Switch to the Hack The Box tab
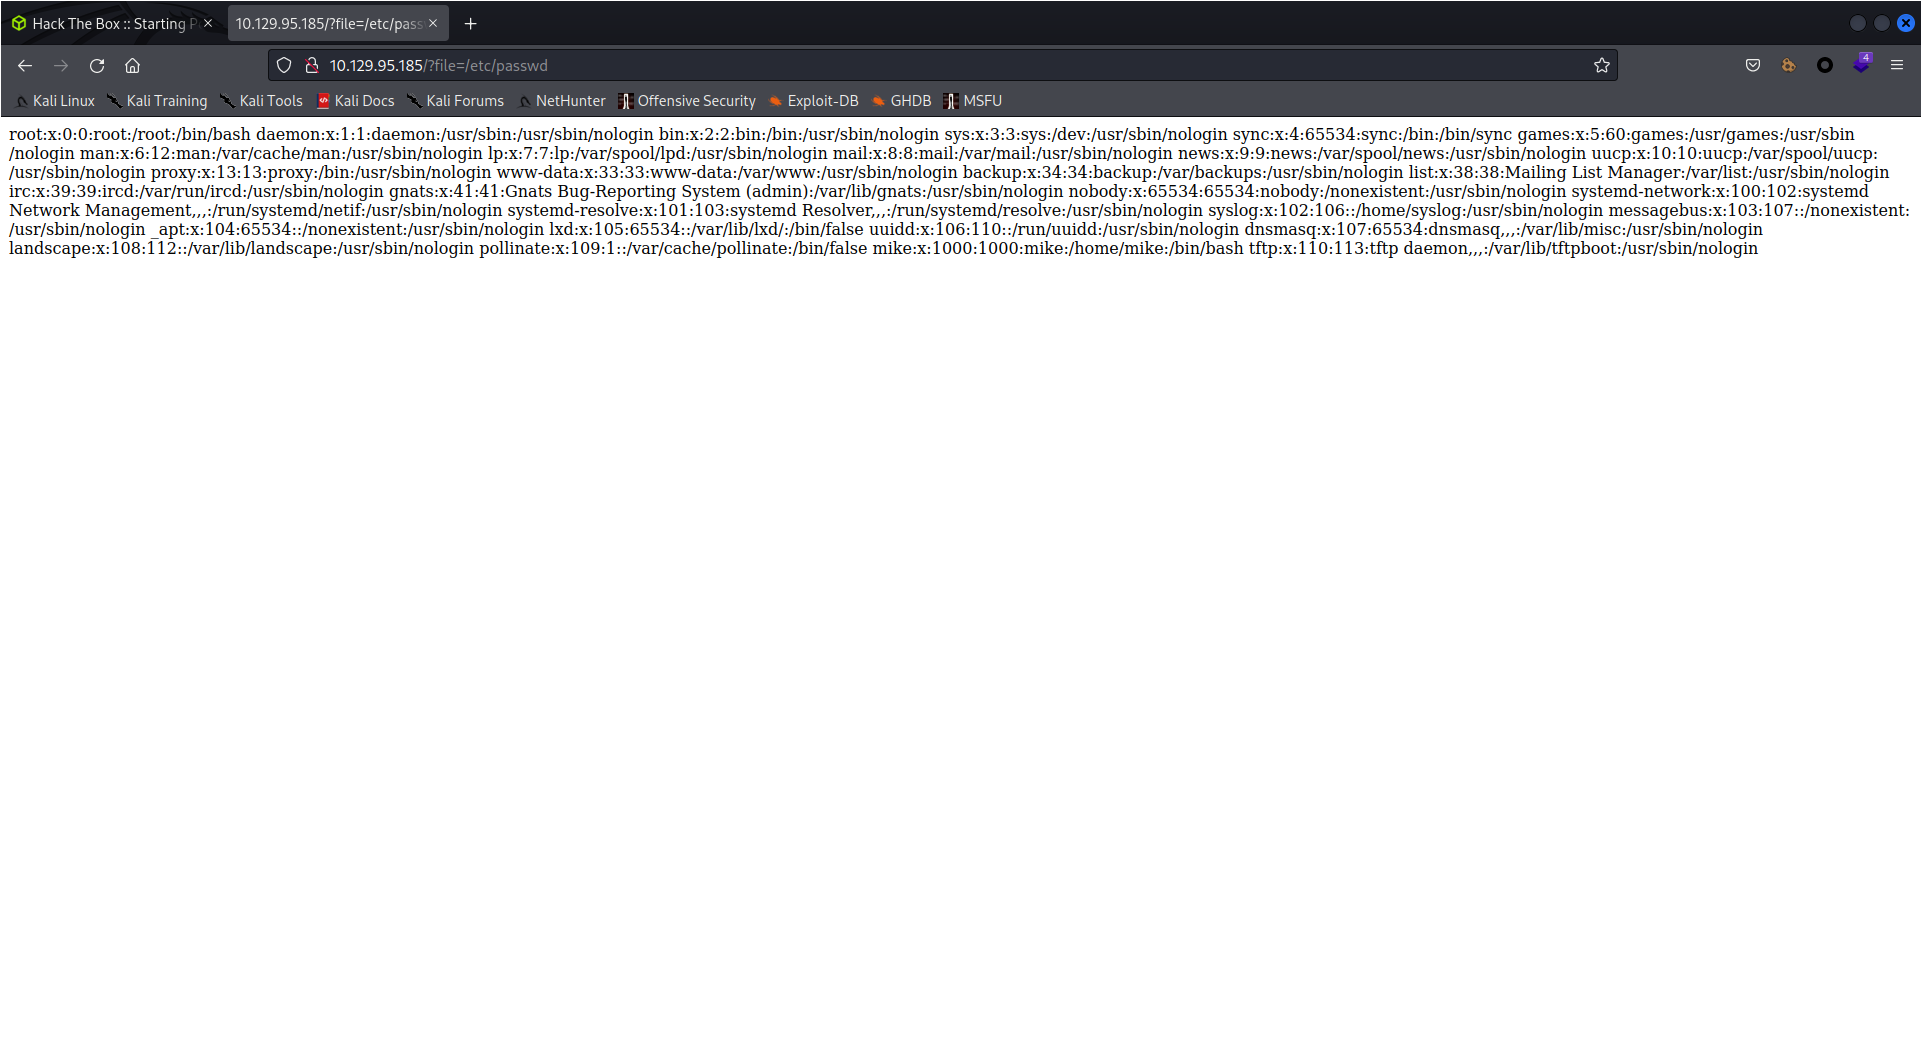The height and width of the screenshot is (1051, 1922). pyautogui.click(x=112, y=23)
